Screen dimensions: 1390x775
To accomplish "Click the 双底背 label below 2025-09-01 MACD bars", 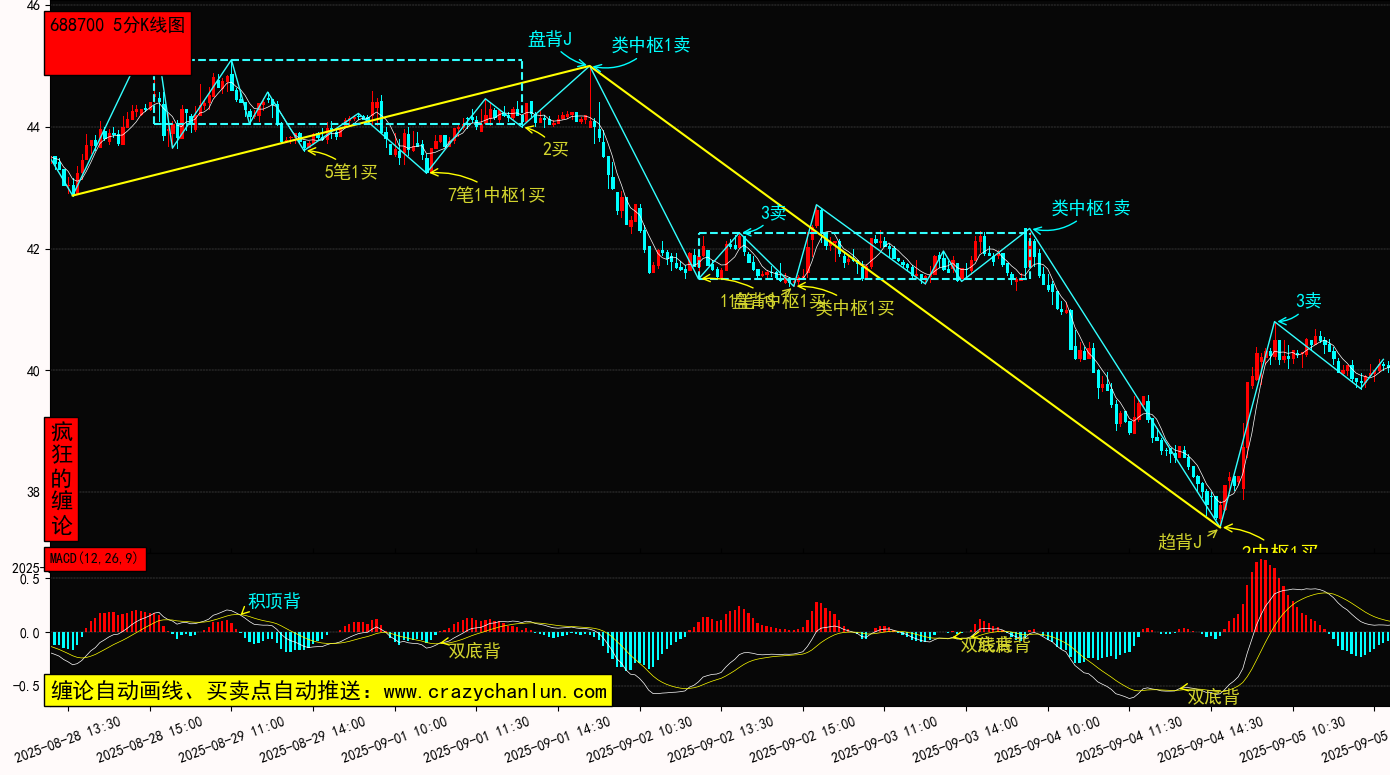I will (x=474, y=651).
